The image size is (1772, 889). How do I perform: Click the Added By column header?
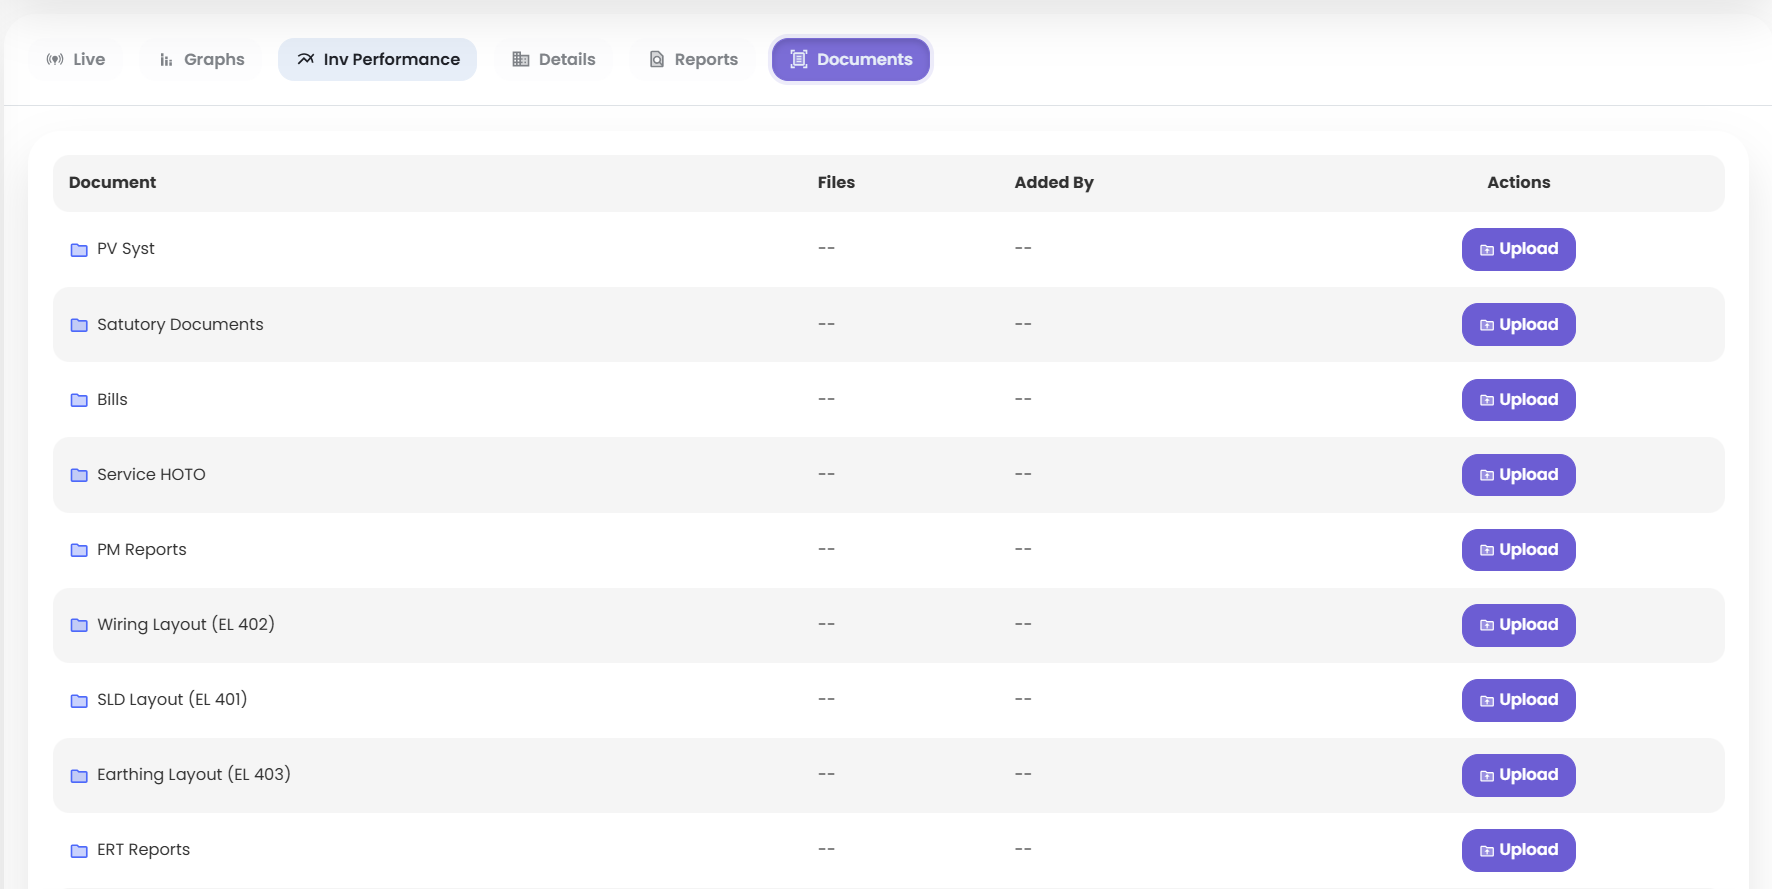pyautogui.click(x=1054, y=182)
